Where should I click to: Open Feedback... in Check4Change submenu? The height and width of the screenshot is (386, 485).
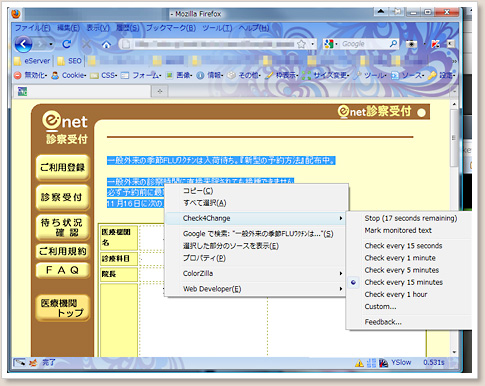coord(383,322)
